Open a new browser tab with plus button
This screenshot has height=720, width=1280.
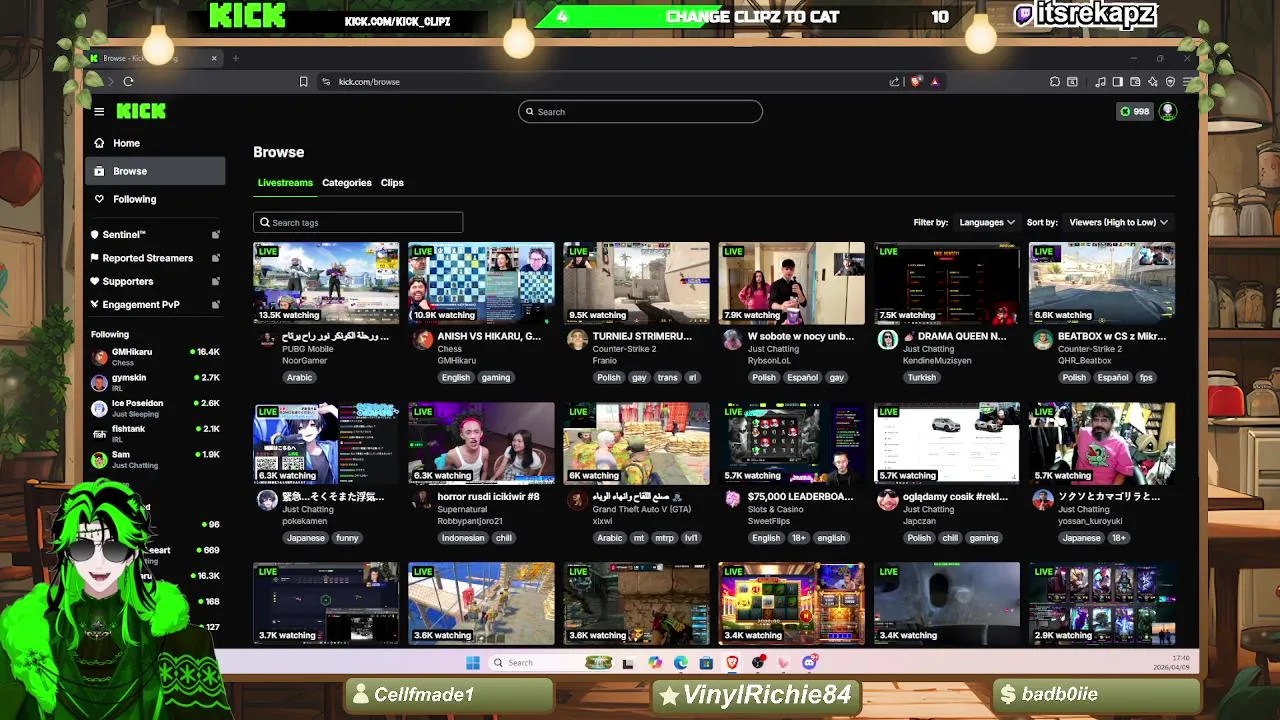(235, 58)
